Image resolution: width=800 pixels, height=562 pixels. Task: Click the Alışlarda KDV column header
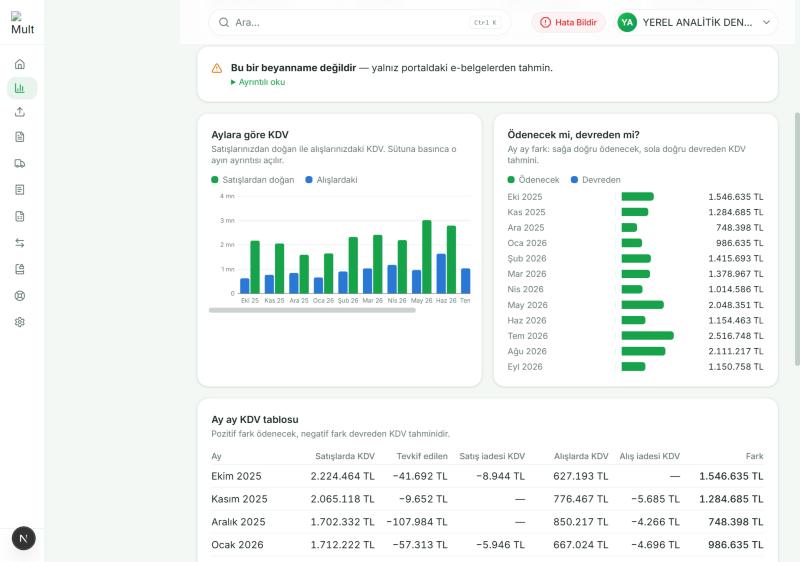pos(581,456)
